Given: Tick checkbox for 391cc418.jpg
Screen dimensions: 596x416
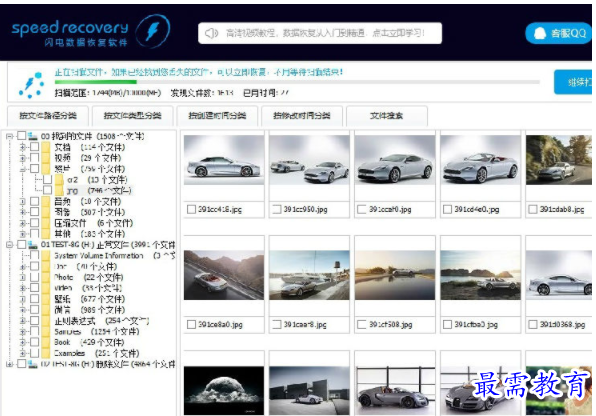Looking at the screenshot, I should [191, 209].
